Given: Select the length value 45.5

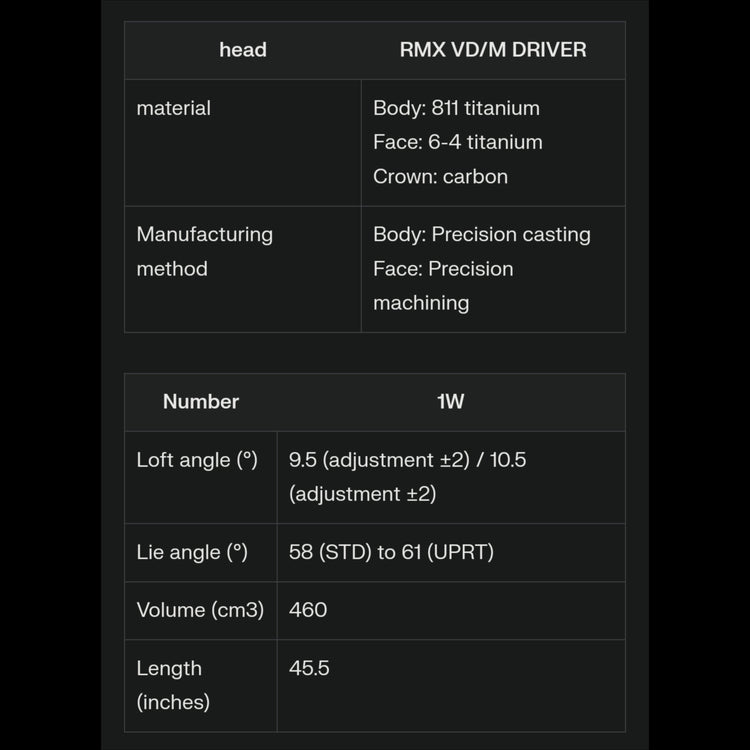Looking at the screenshot, I should 309,668.
